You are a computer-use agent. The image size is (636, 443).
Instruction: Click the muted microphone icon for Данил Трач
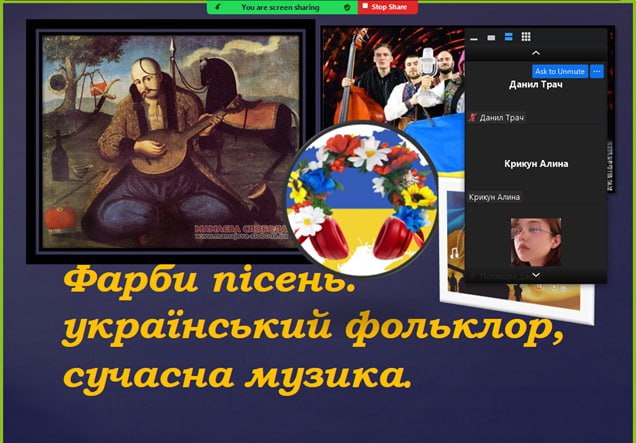point(472,118)
